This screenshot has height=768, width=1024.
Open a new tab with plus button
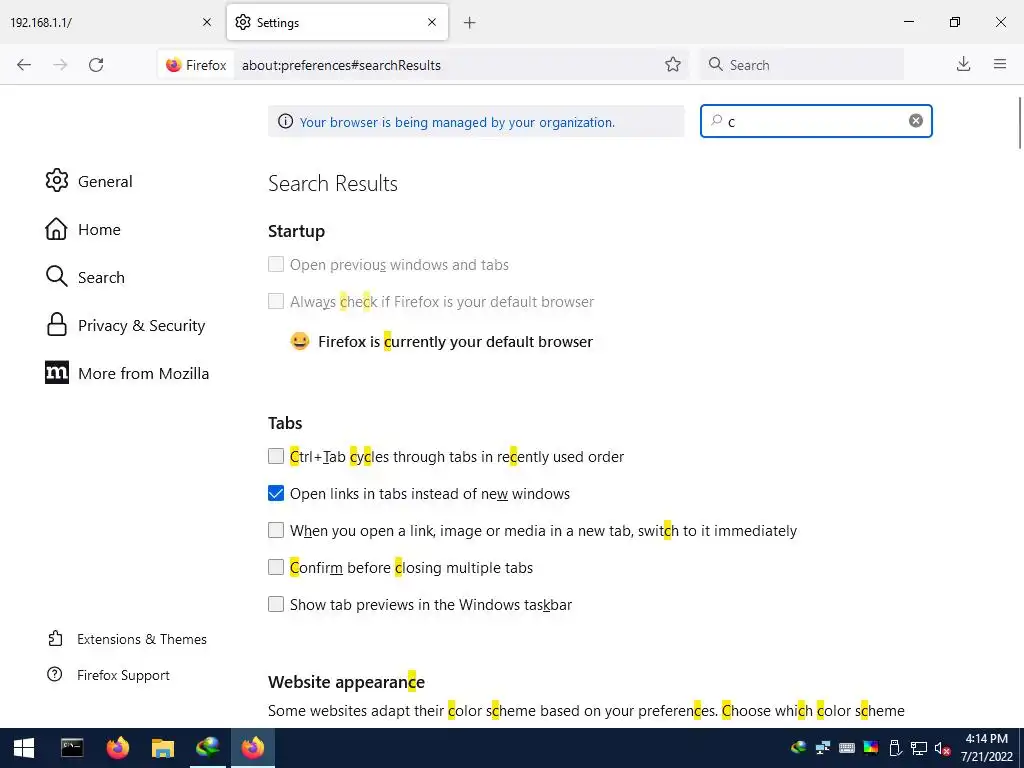pos(470,23)
